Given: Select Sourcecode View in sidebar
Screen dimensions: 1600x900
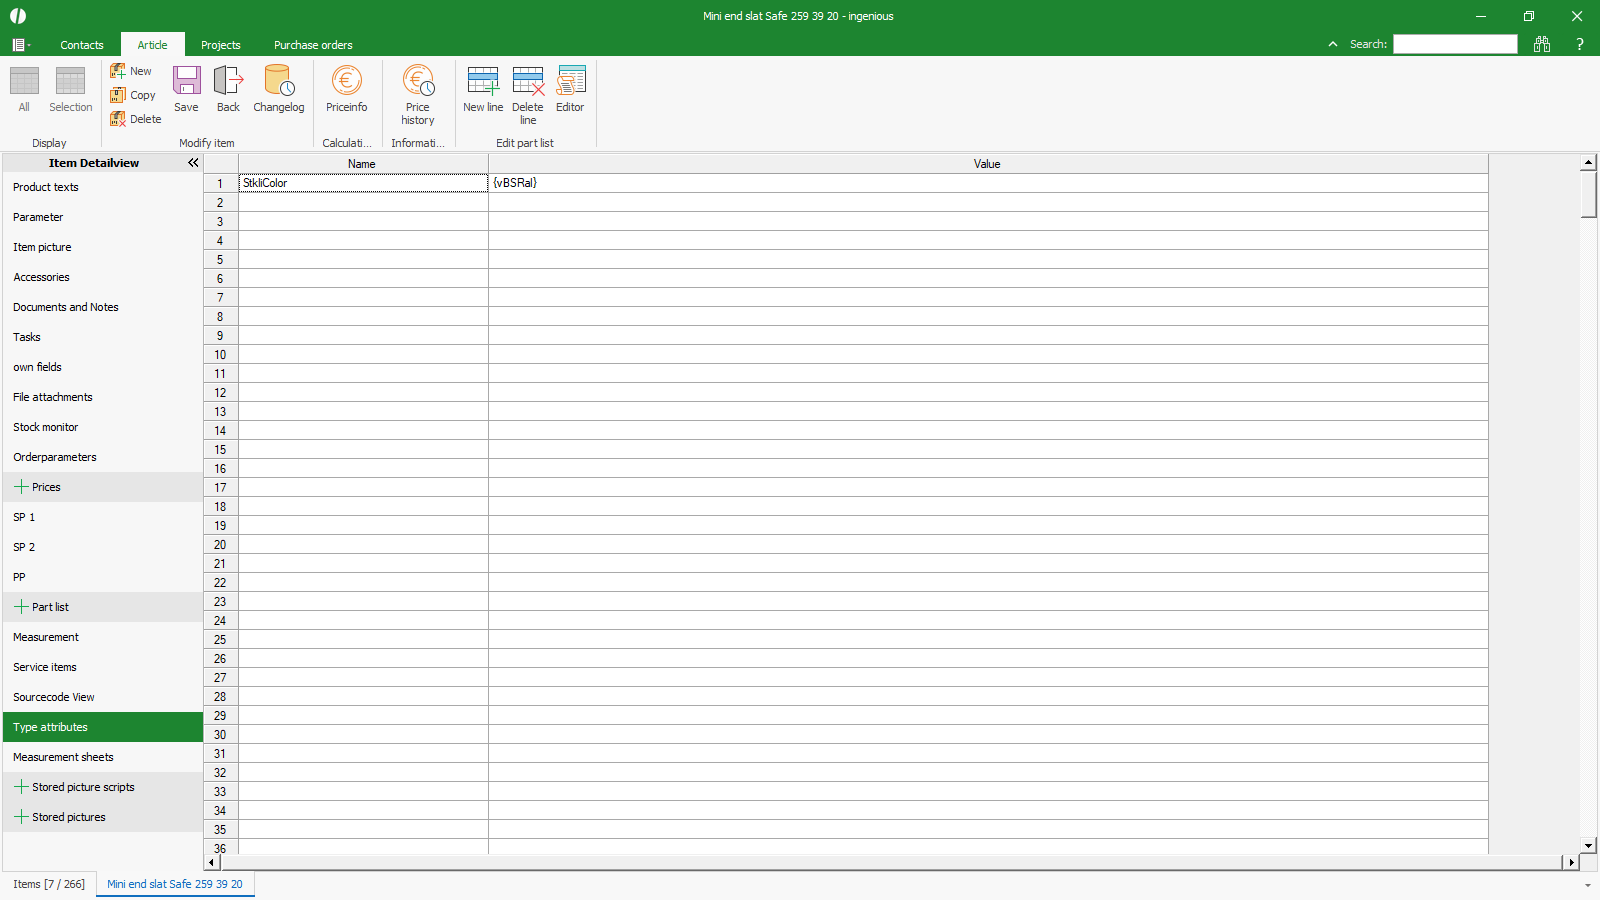Looking at the screenshot, I should click(54, 697).
